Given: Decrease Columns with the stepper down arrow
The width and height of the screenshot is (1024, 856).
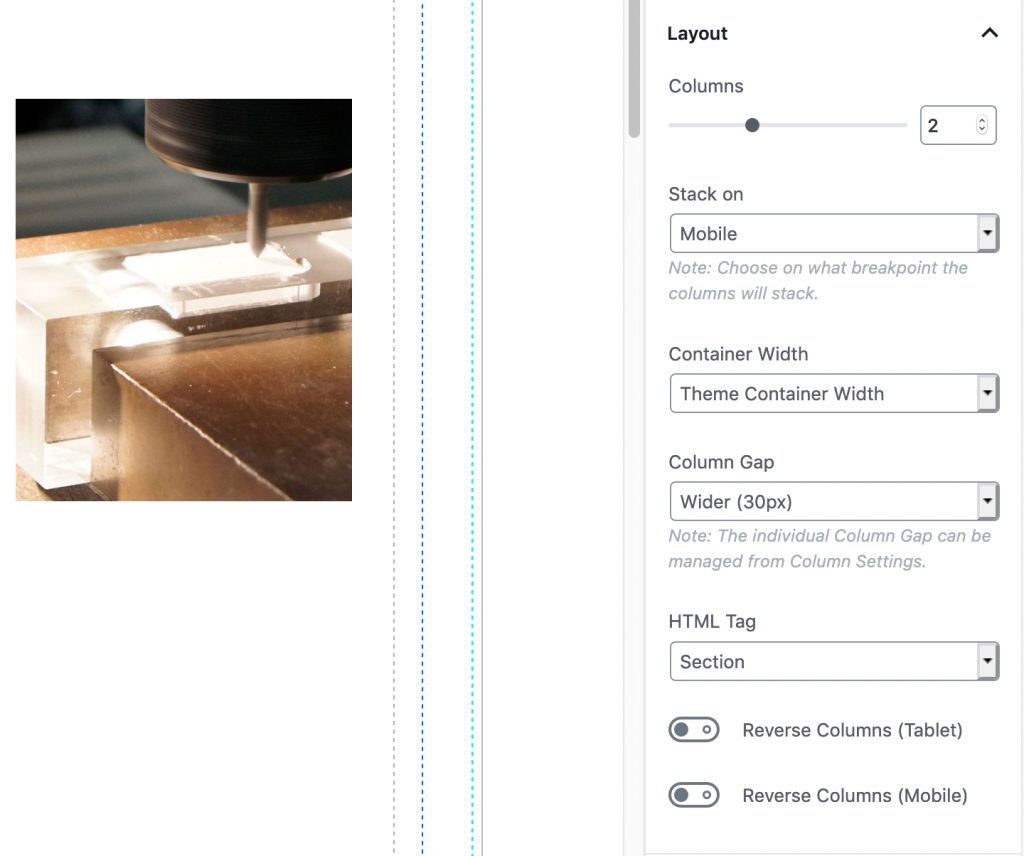Looking at the screenshot, I should (981, 130).
